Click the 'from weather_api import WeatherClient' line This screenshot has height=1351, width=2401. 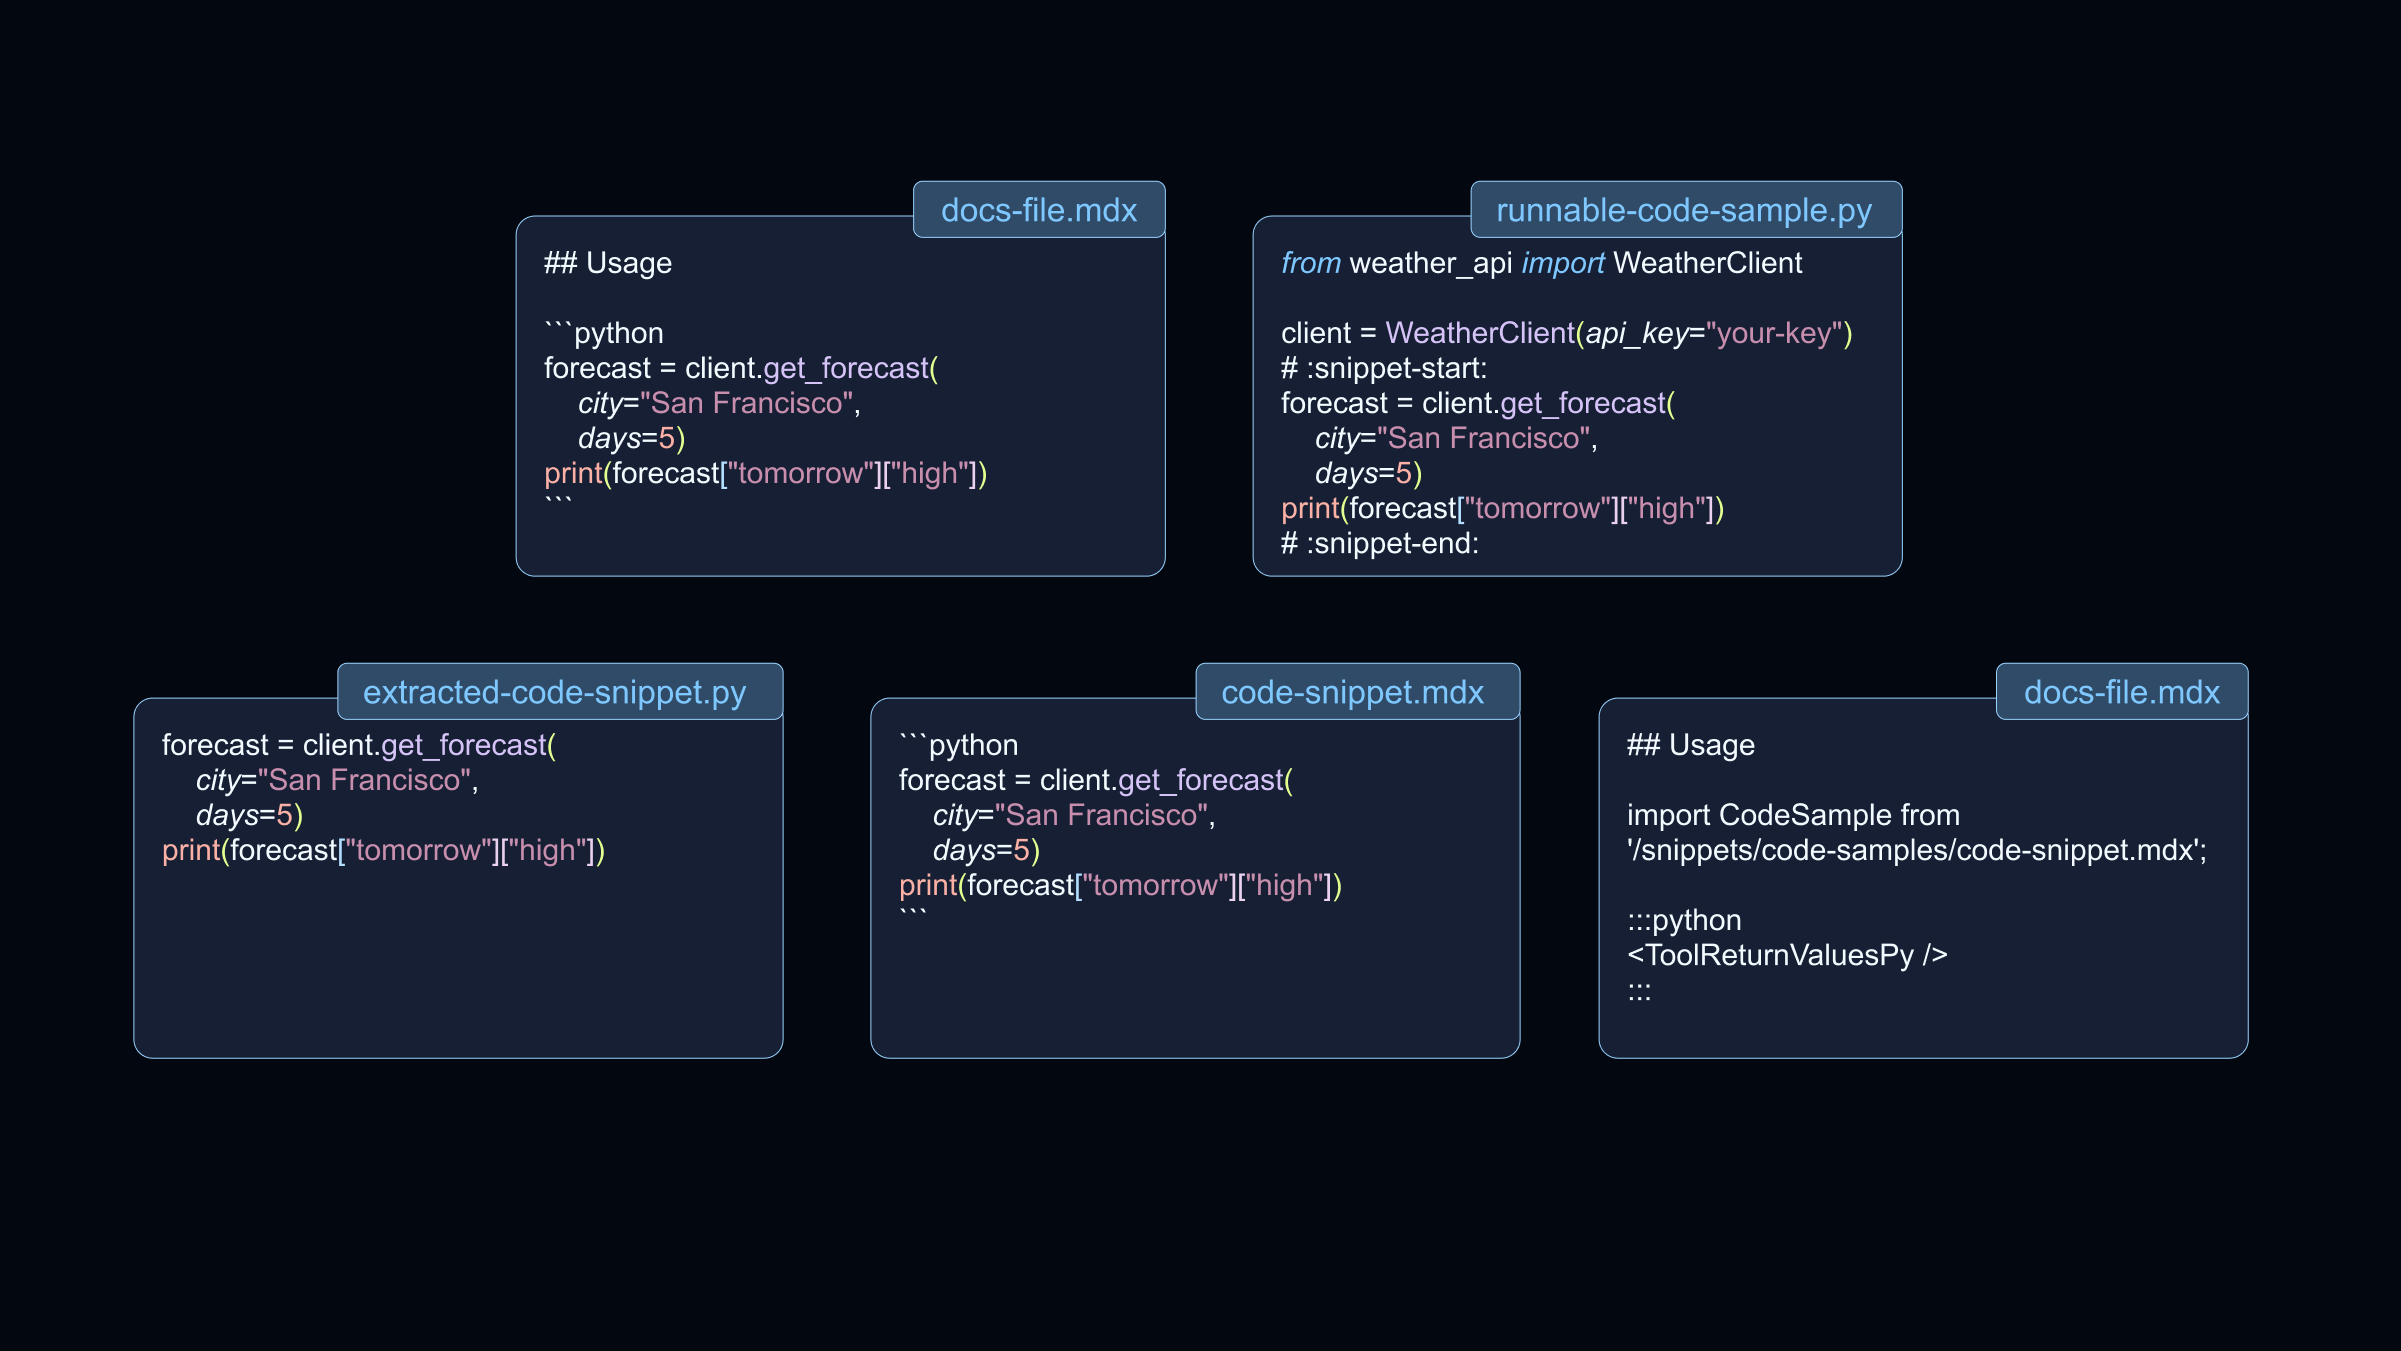[x=1541, y=263]
